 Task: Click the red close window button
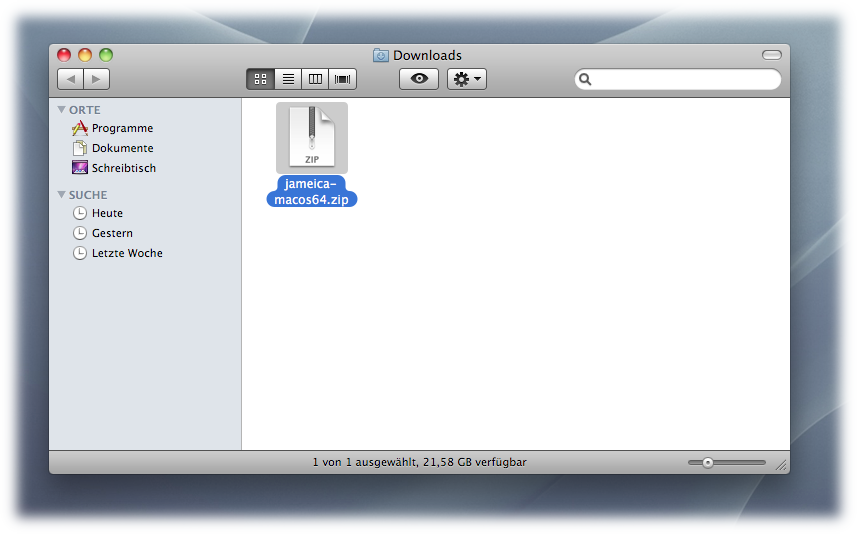[64, 55]
